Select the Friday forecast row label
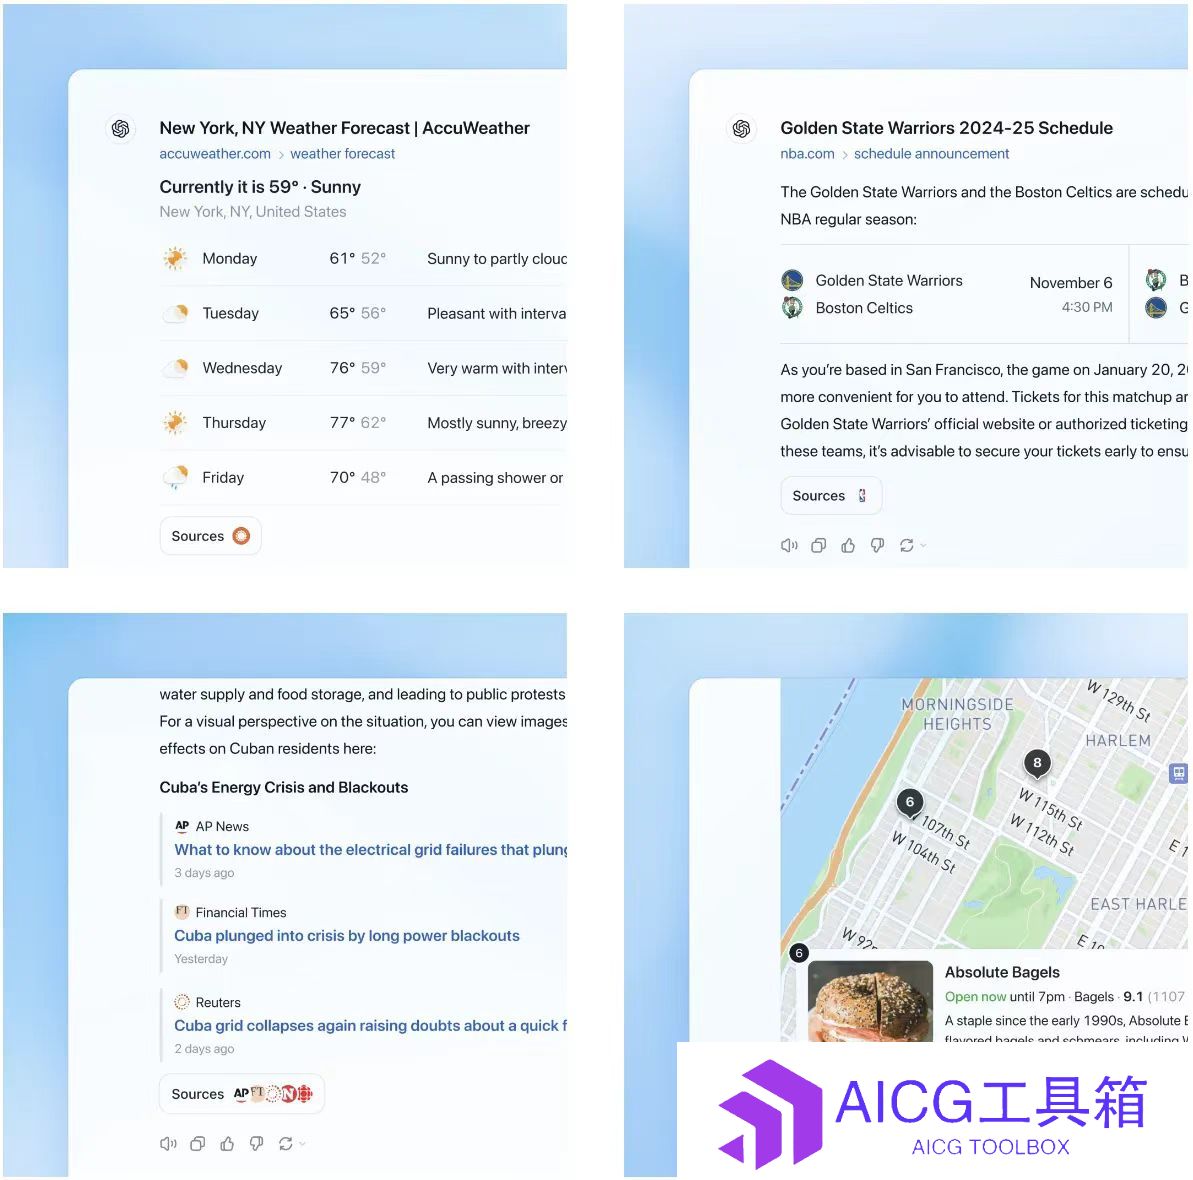1193x1180 pixels. [x=223, y=478]
